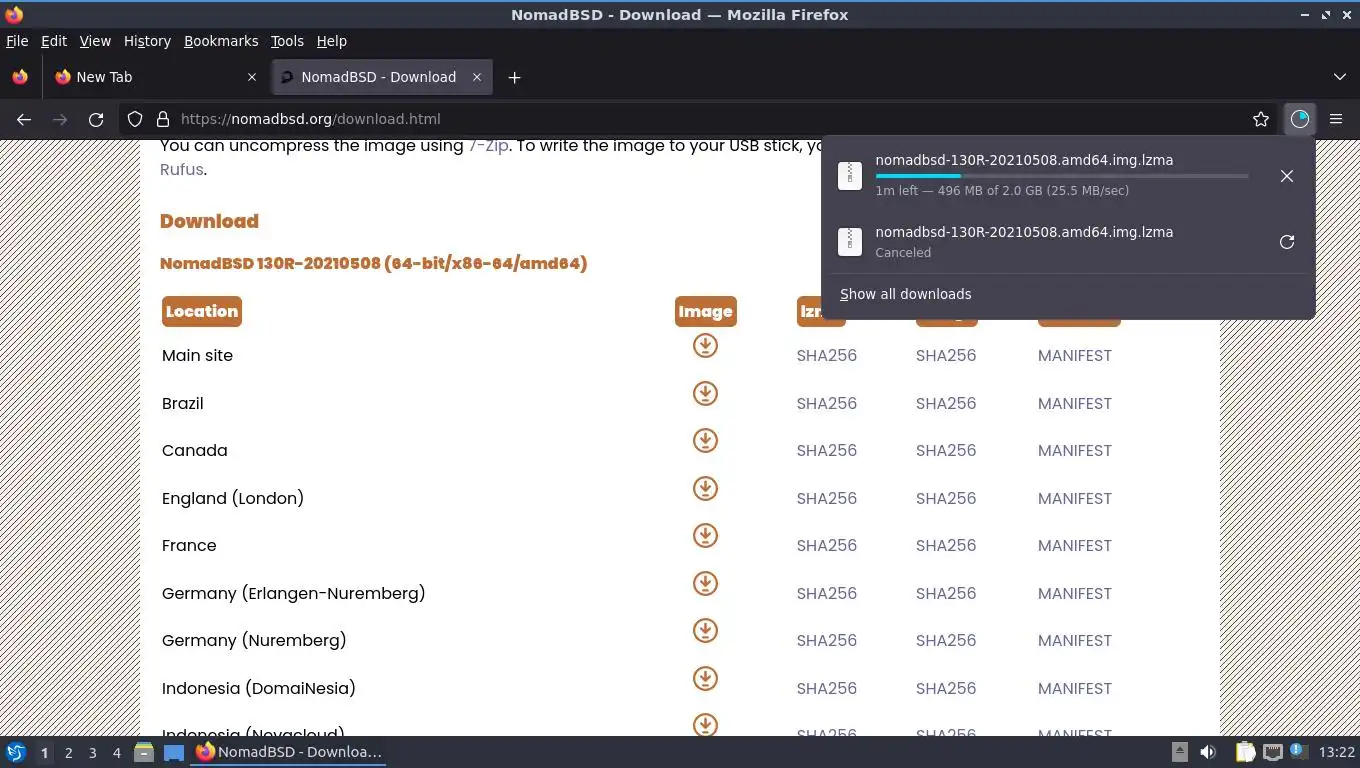Viewport: 1360px width, 768px height.
Task: Cancel the active nomadbsd download
Action: tap(1287, 176)
